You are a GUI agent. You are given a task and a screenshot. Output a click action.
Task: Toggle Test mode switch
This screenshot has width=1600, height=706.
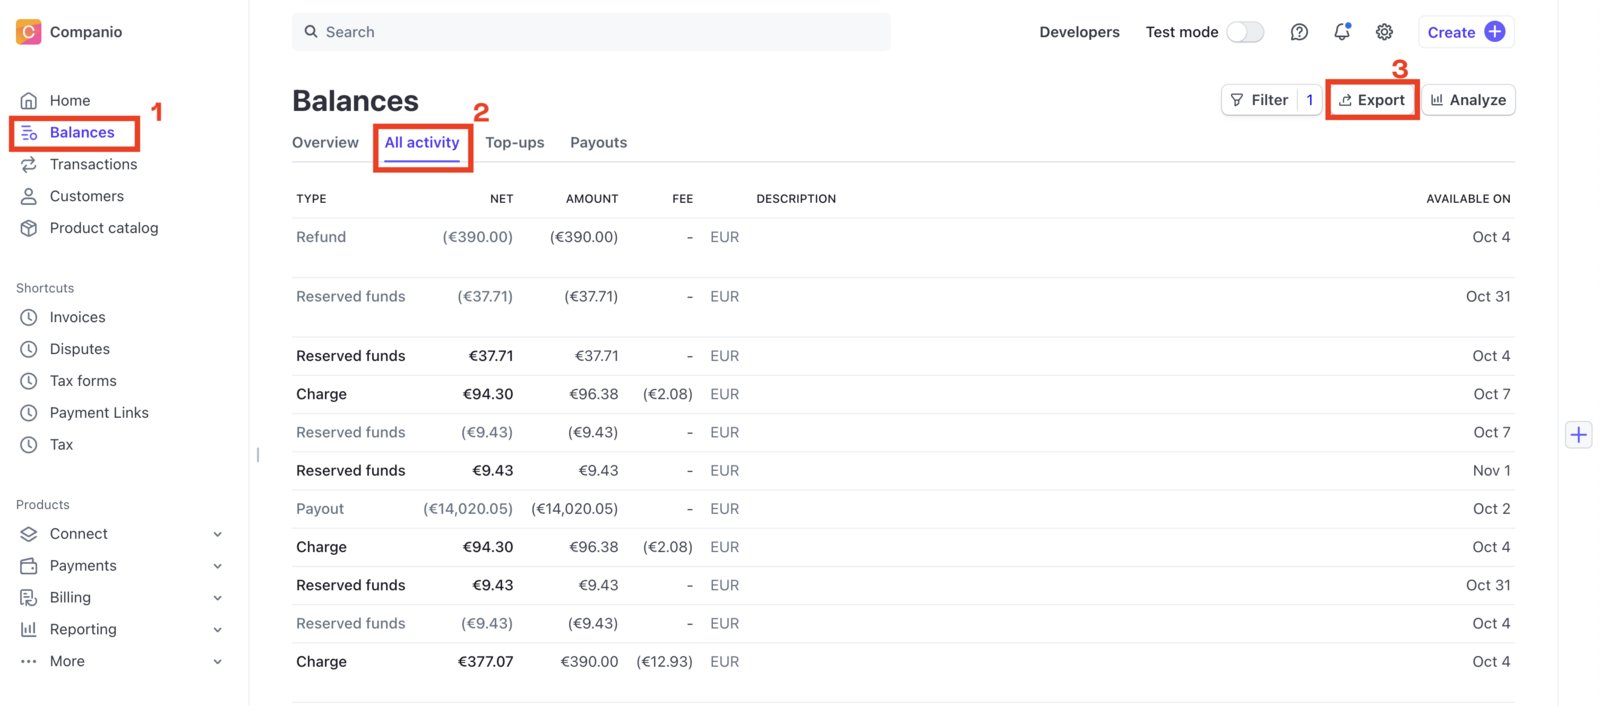click(x=1245, y=32)
